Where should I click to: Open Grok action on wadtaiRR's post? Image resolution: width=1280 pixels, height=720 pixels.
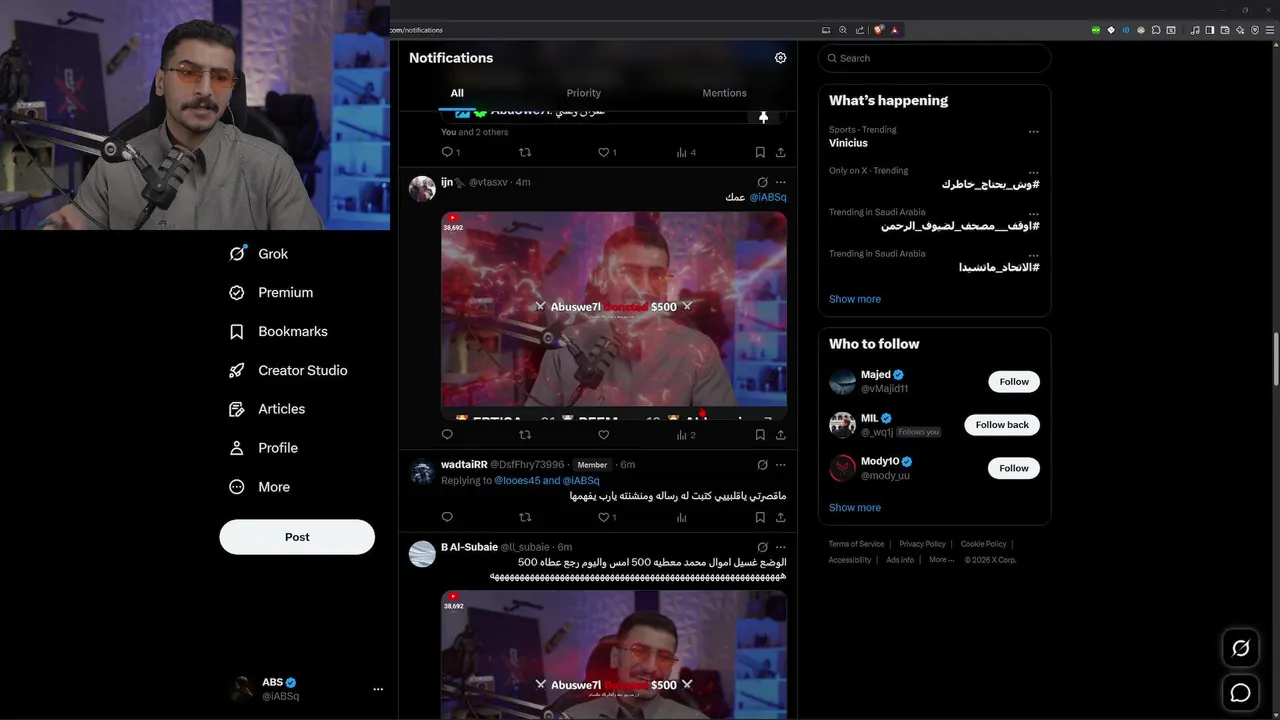(762, 465)
